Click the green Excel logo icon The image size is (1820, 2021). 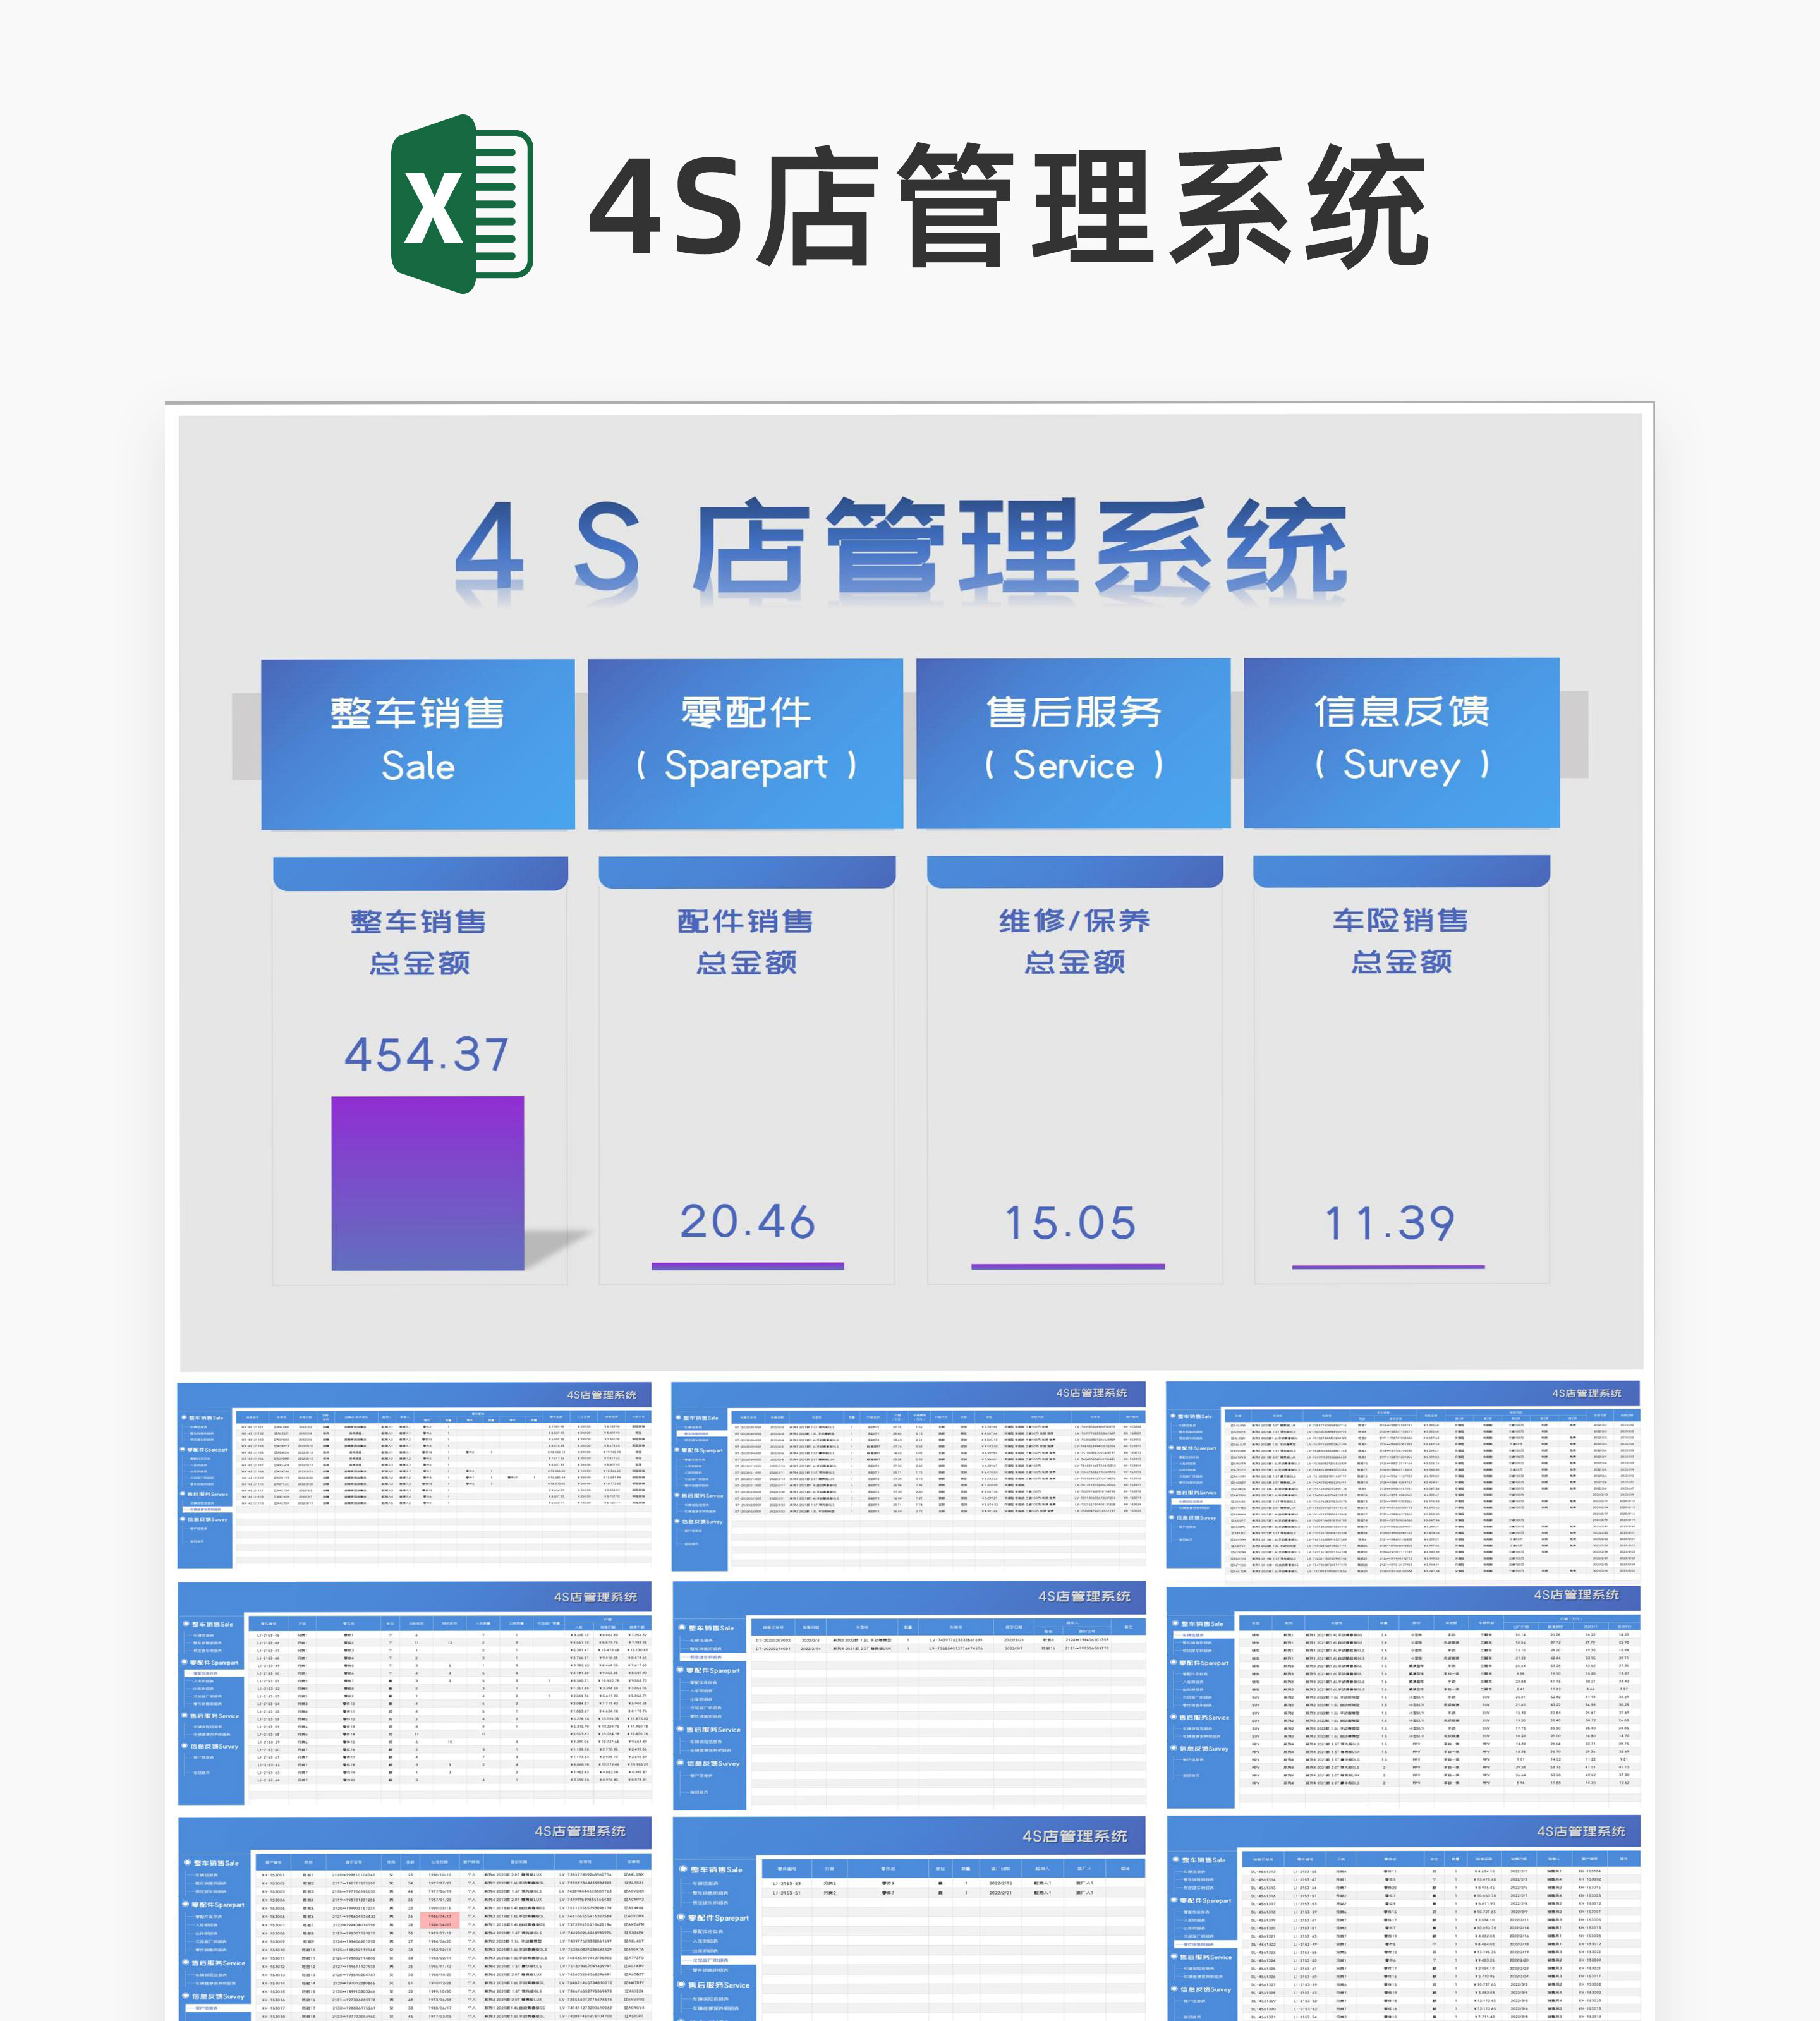[x=461, y=204]
